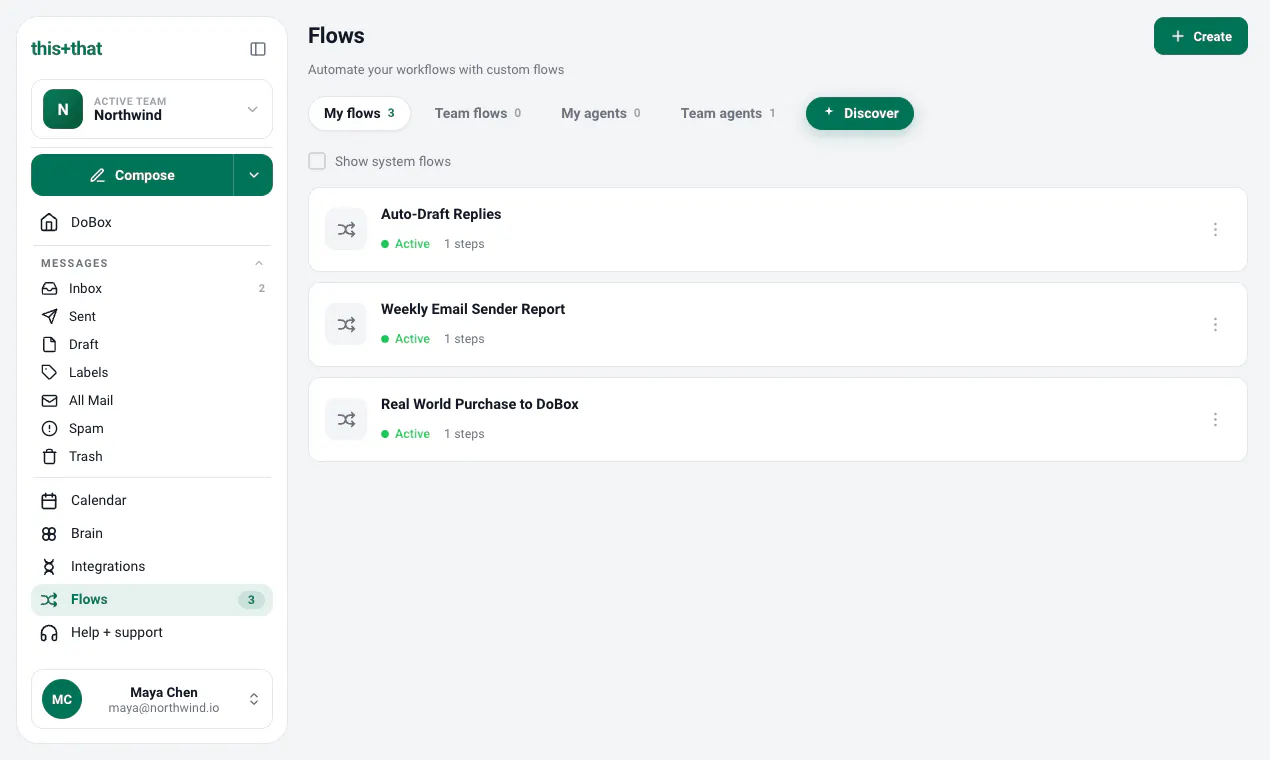Click Active status of Real World Purchase
The height and width of the screenshot is (760, 1270).
click(406, 434)
